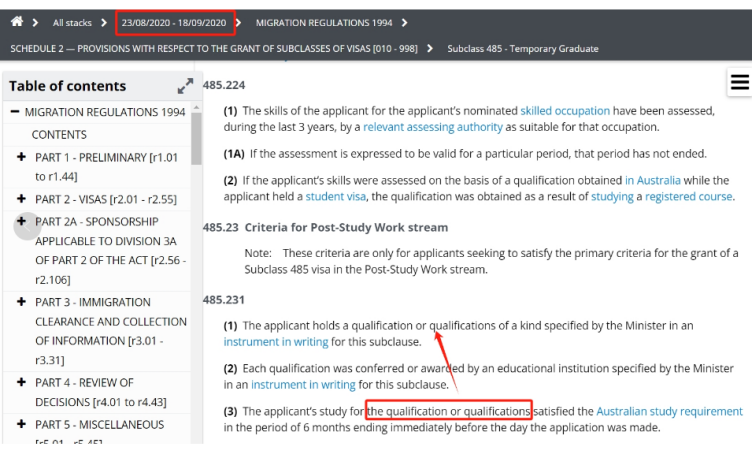Select All stacks in breadcrumb
Viewport: 753px width, 458px height.
pyautogui.click(x=72, y=22)
